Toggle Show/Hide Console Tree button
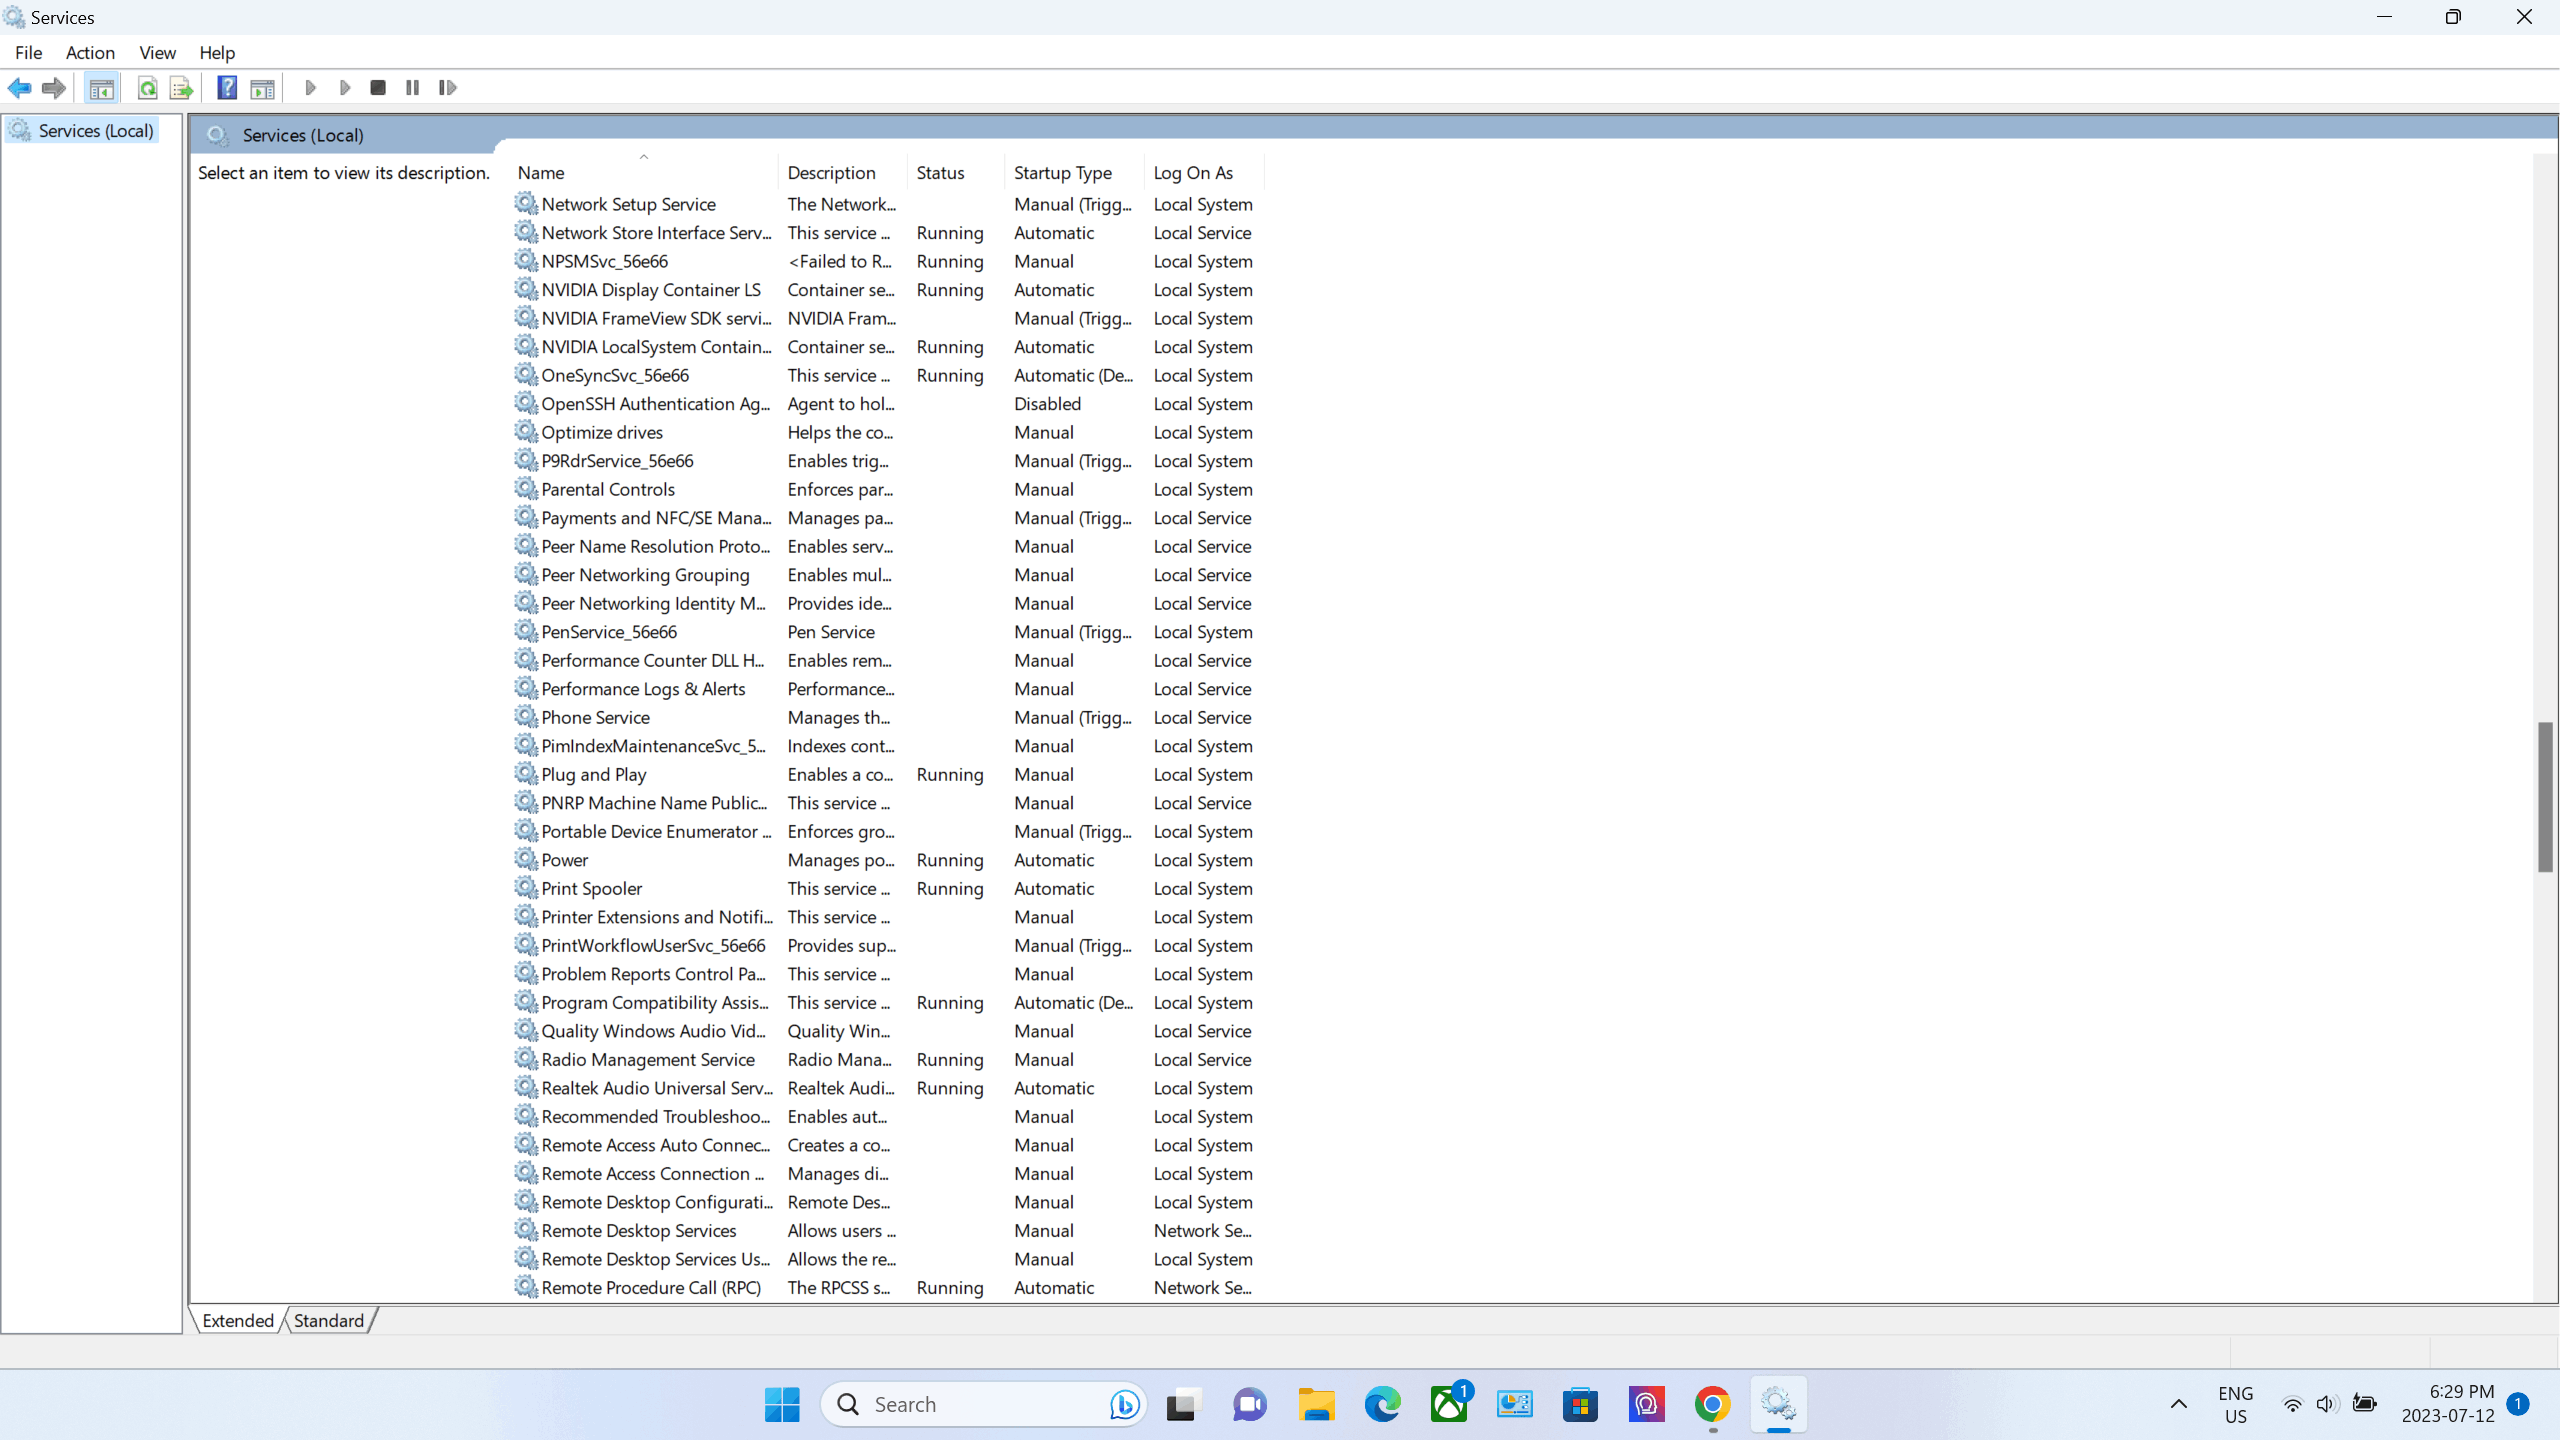The width and height of the screenshot is (2560, 1440). tap(101, 88)
